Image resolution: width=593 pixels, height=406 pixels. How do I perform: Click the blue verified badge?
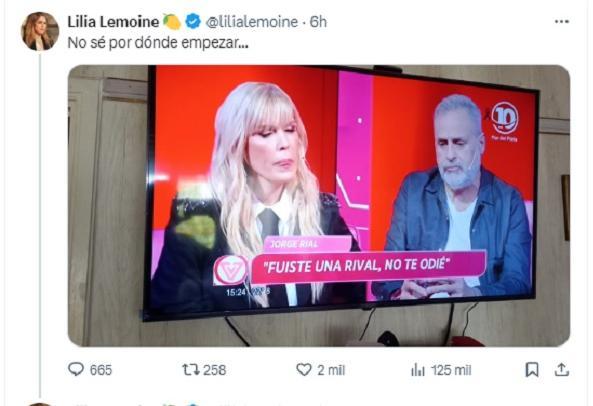(193, 22)
